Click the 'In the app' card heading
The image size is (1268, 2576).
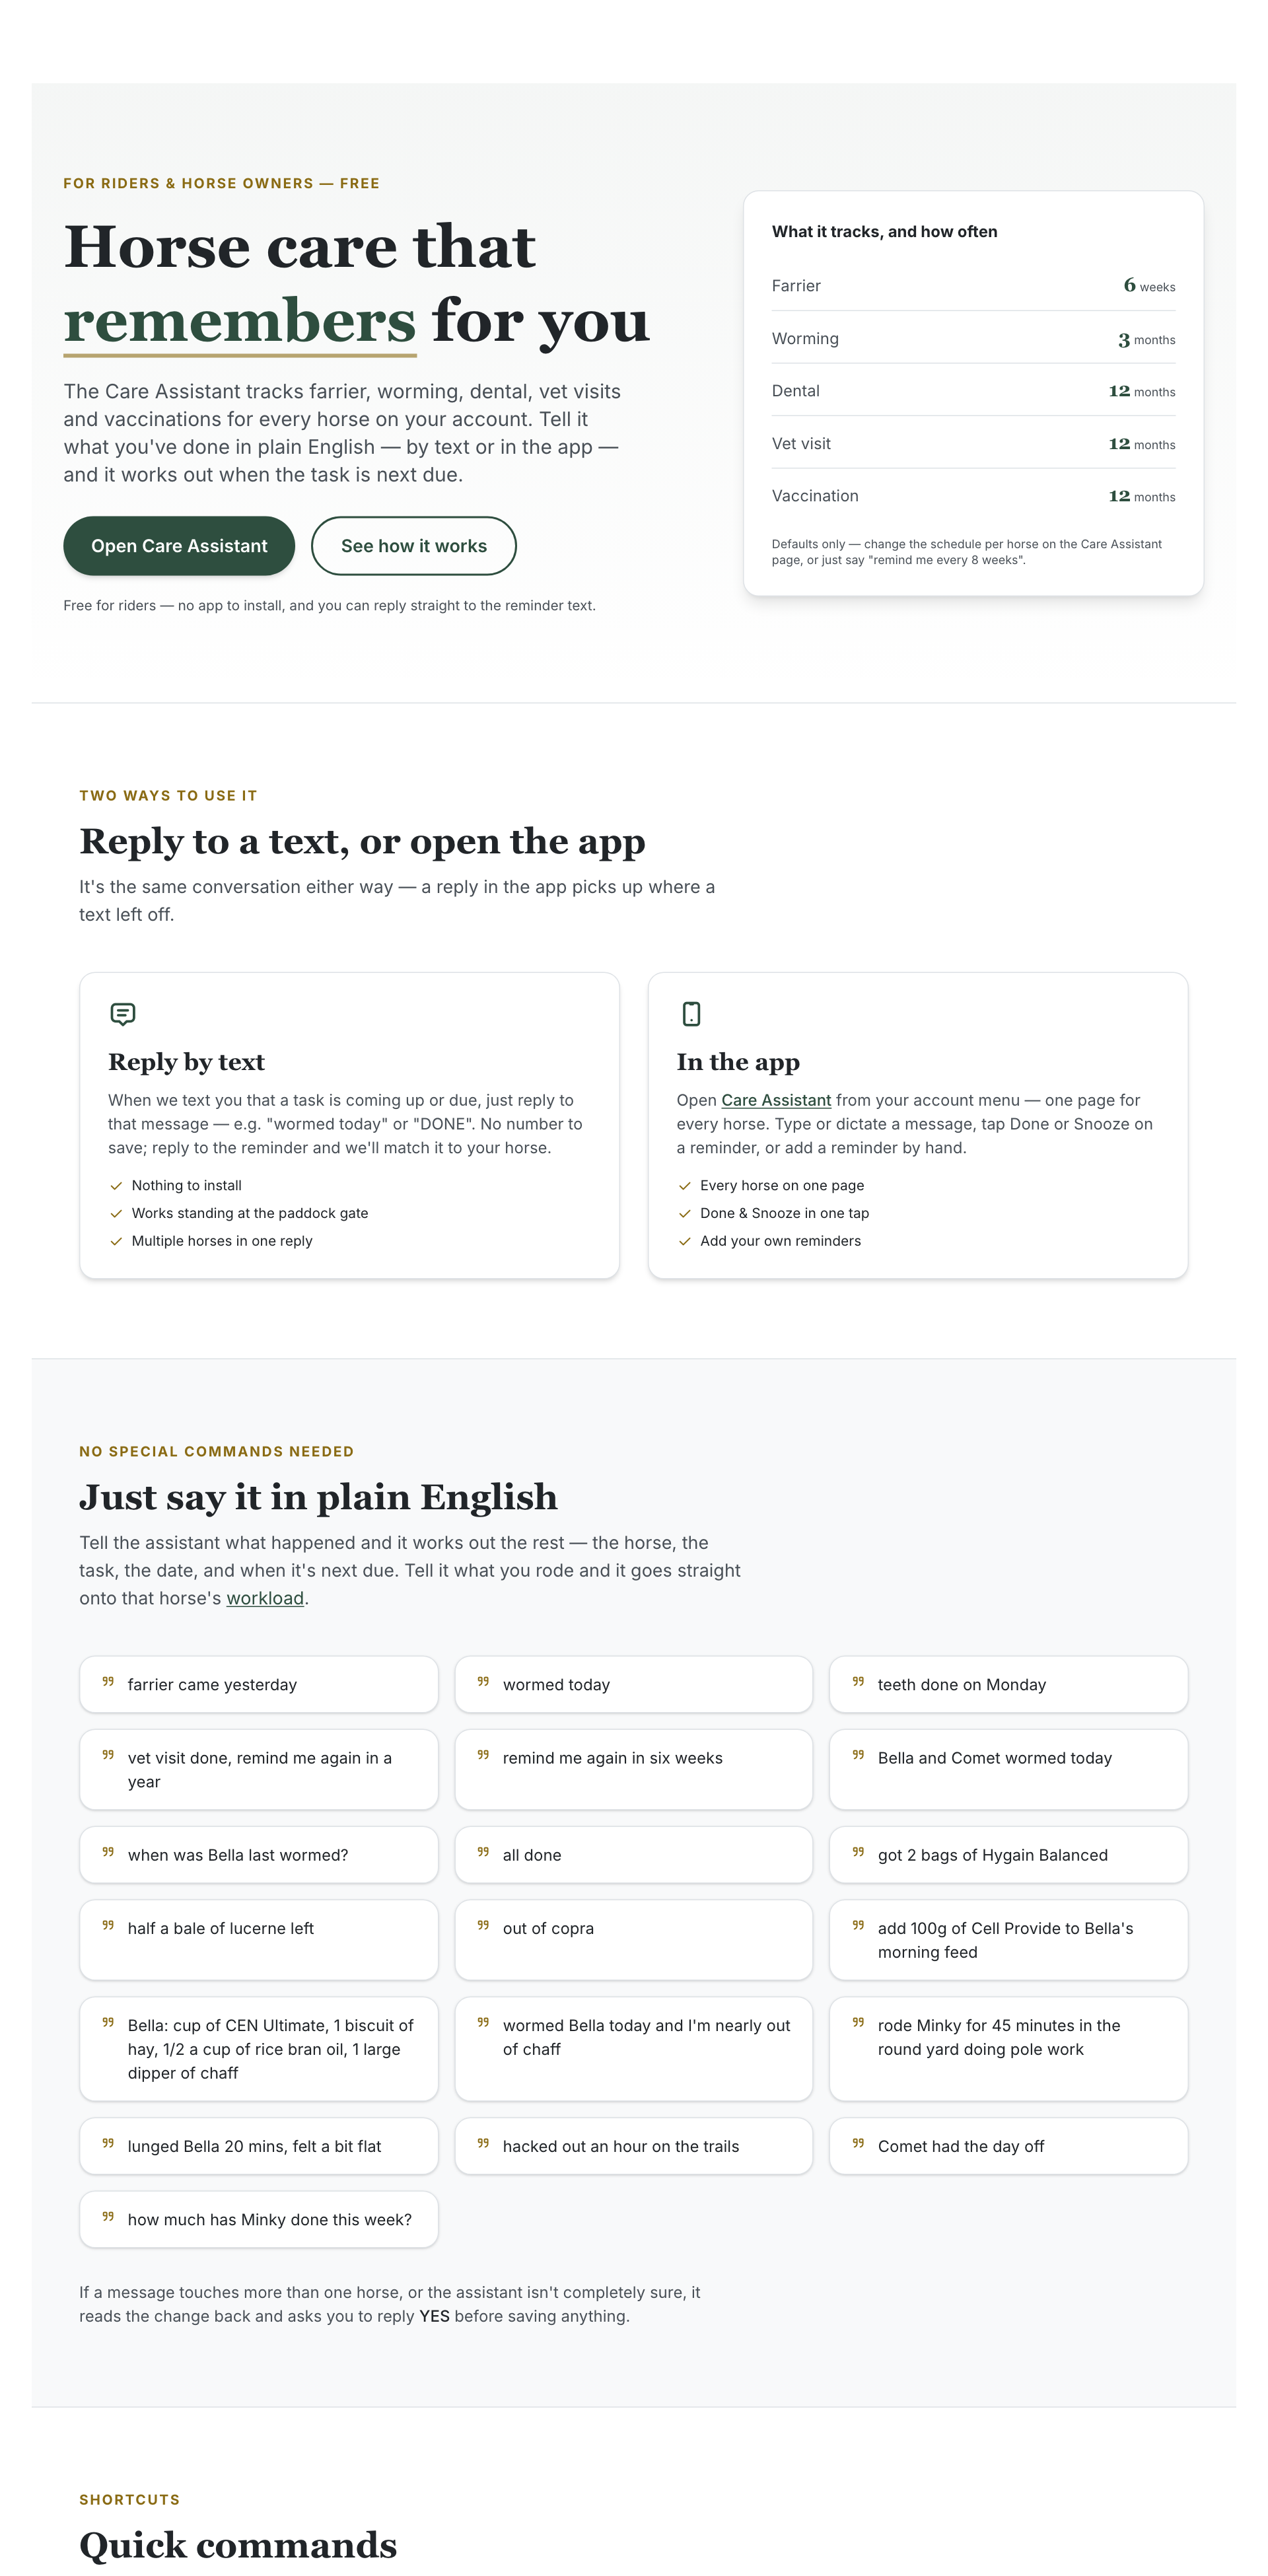[738, 1062]
